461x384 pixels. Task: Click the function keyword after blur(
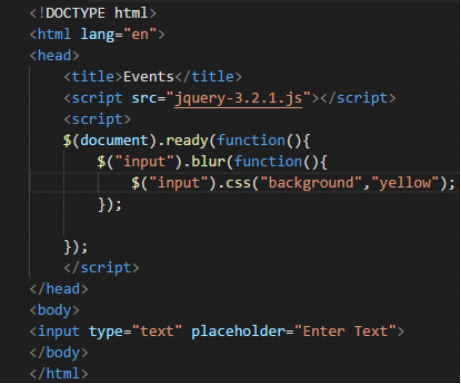point(268,162)
